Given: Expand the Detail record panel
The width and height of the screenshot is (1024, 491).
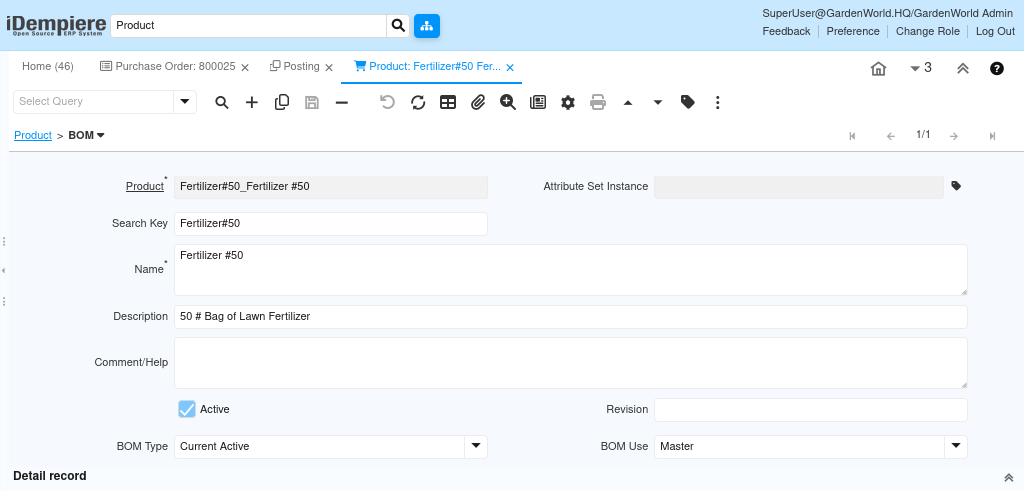Looking at the screenshot, I should coord(1008,477).
